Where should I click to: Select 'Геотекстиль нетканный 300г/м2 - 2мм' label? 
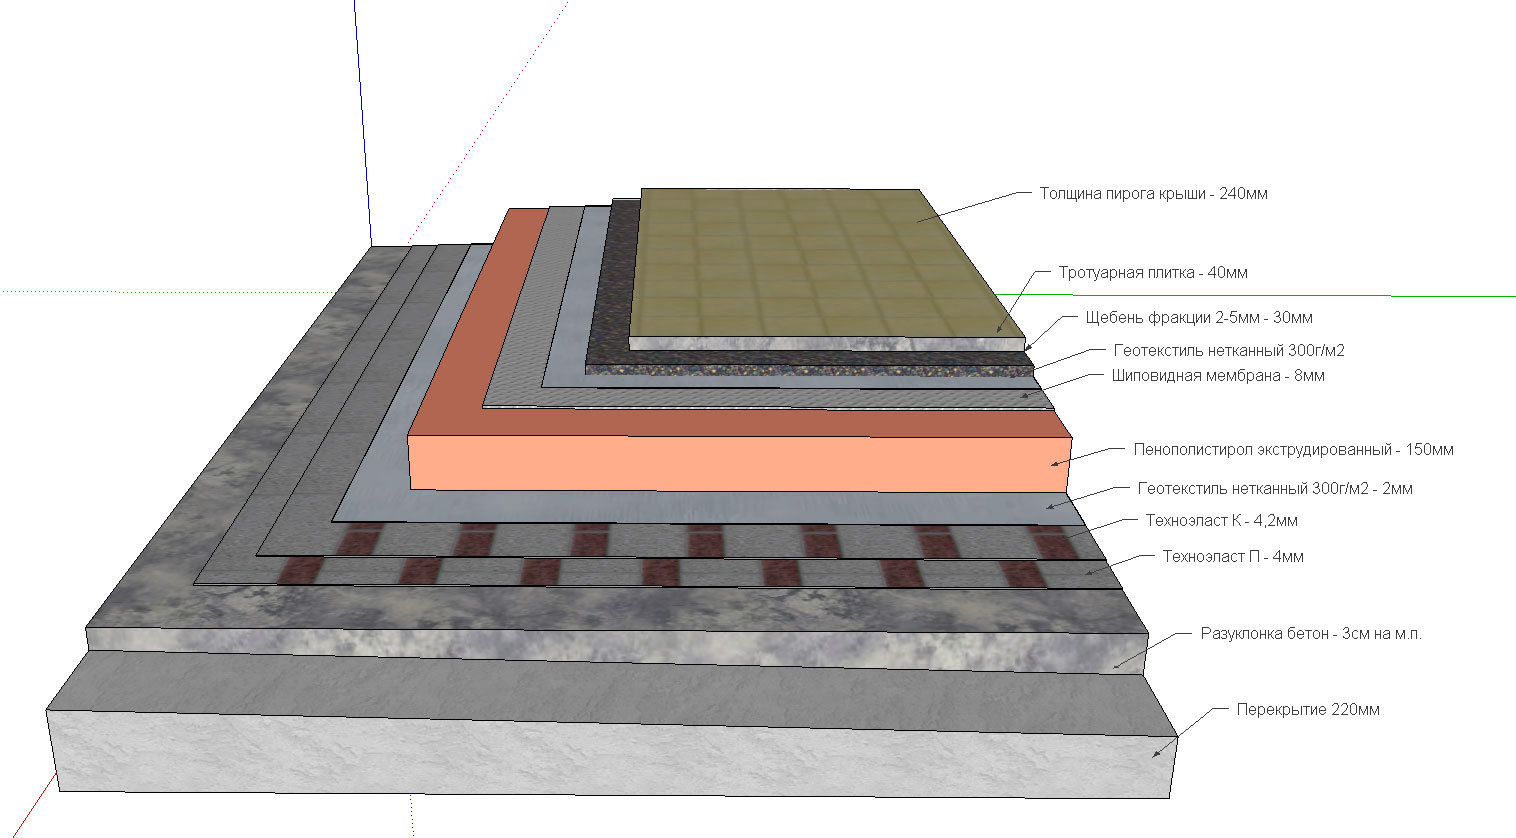coord(1275,489)
